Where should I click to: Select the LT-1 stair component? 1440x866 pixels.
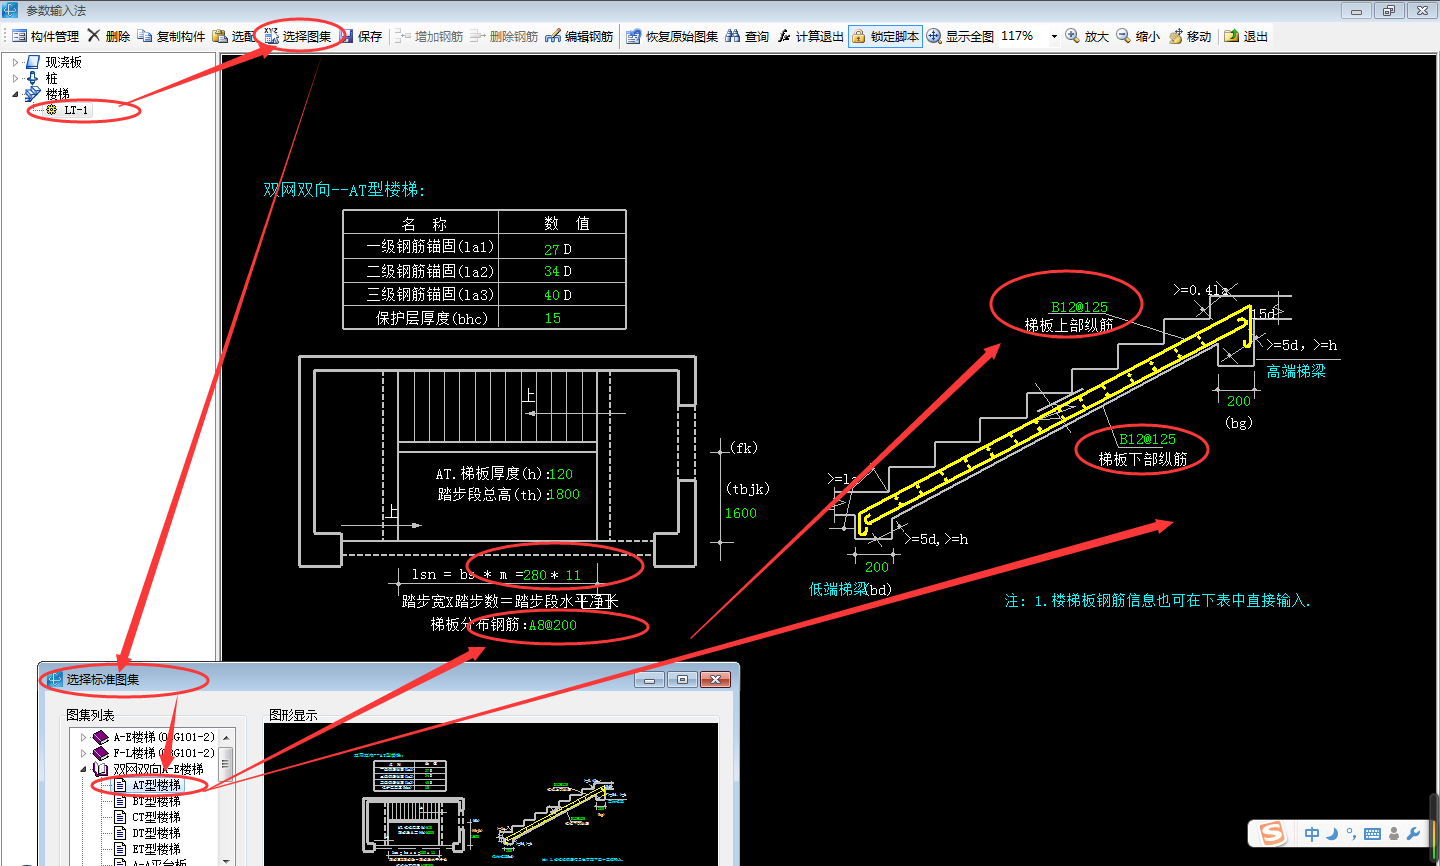pos(76,110)
